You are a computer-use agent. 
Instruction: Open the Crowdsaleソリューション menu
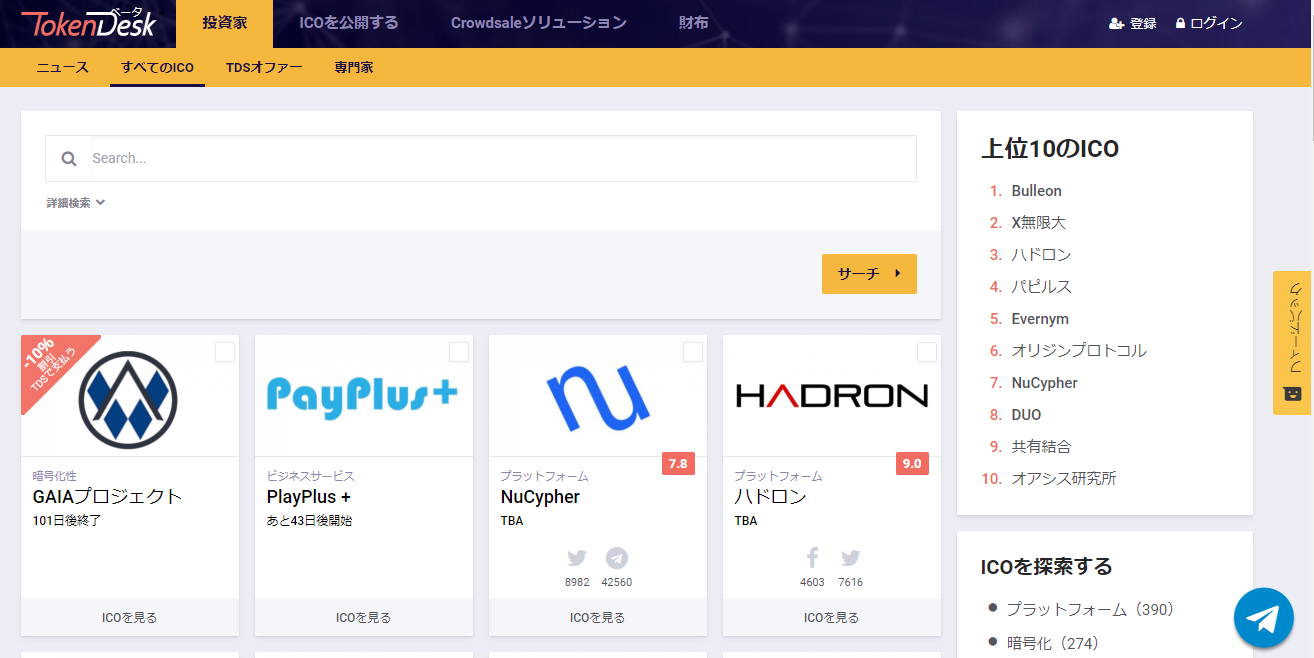[538, 23]
